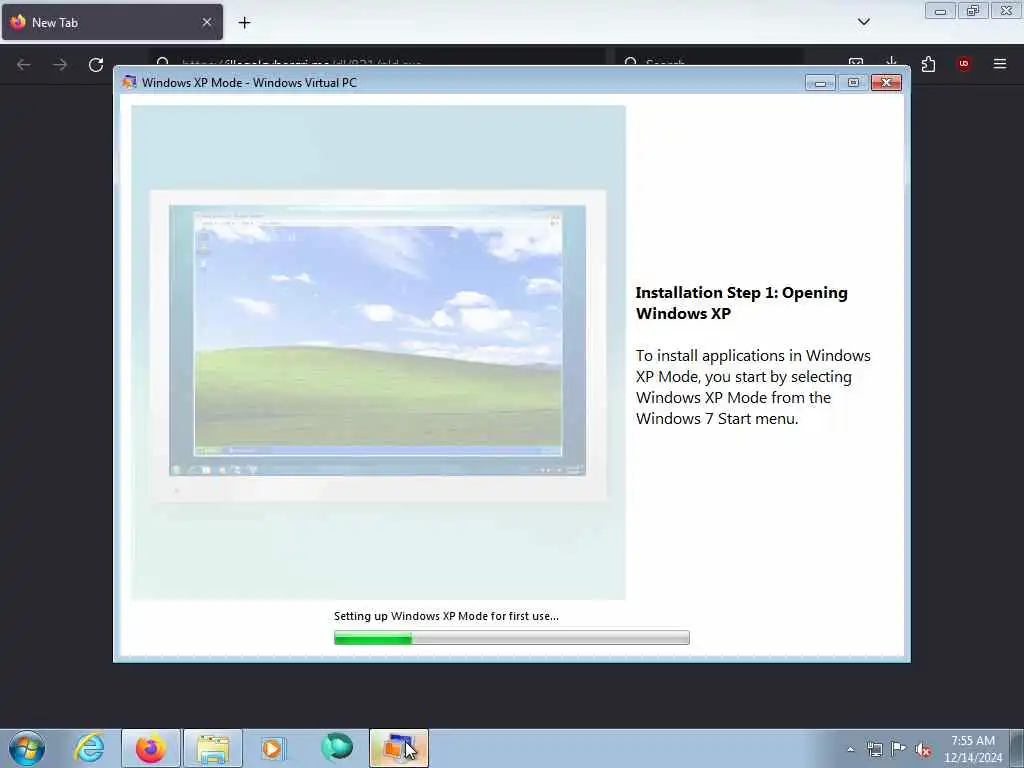
Task: Go back in the Firefox window
Action: coord(24,64)
